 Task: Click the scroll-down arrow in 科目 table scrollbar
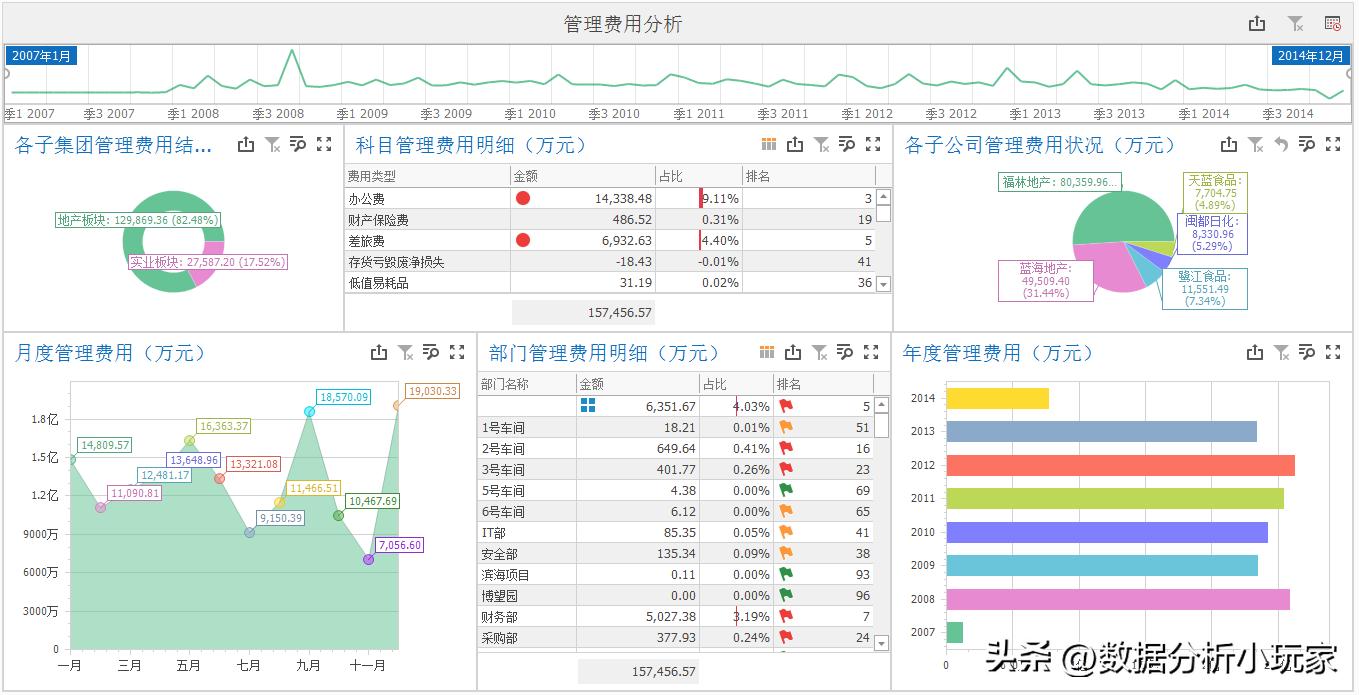(x=881, y=283)
